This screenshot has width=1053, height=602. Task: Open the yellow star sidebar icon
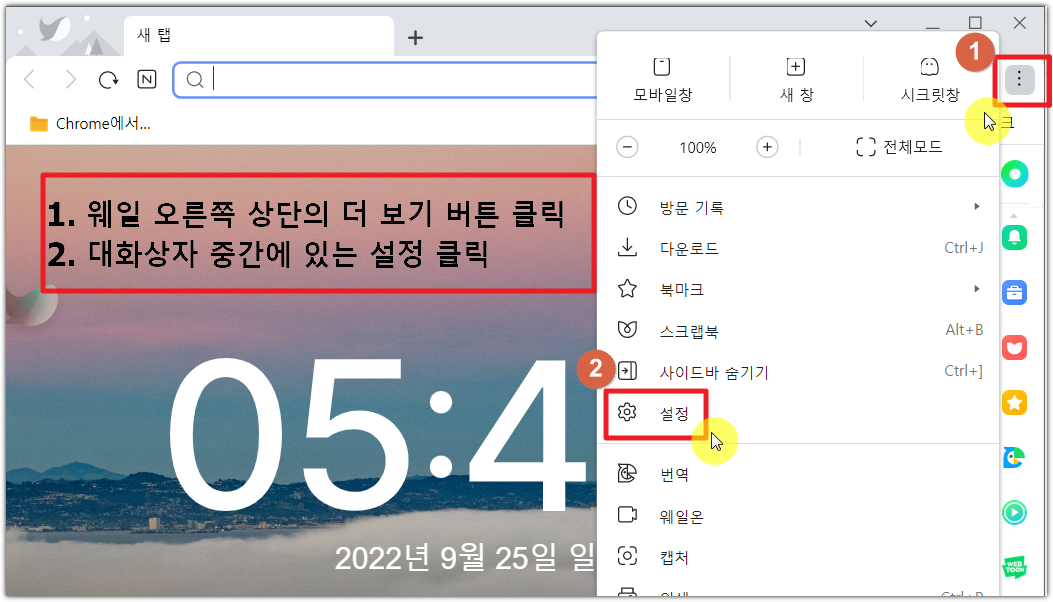coord(1015,403)
